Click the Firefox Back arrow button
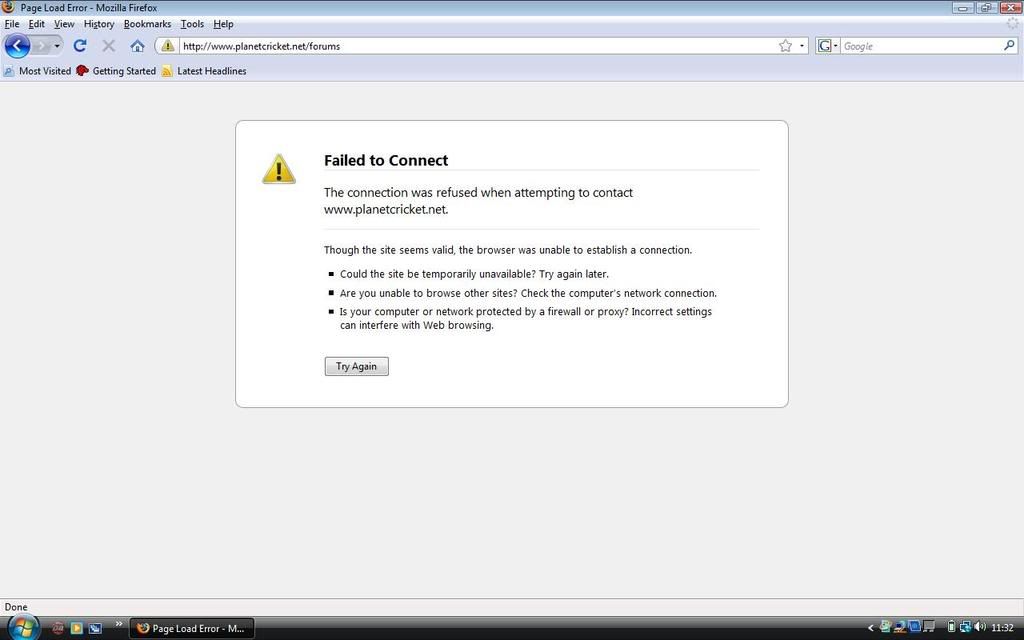Screen dimensions: 1024x640 pos(17,46)
